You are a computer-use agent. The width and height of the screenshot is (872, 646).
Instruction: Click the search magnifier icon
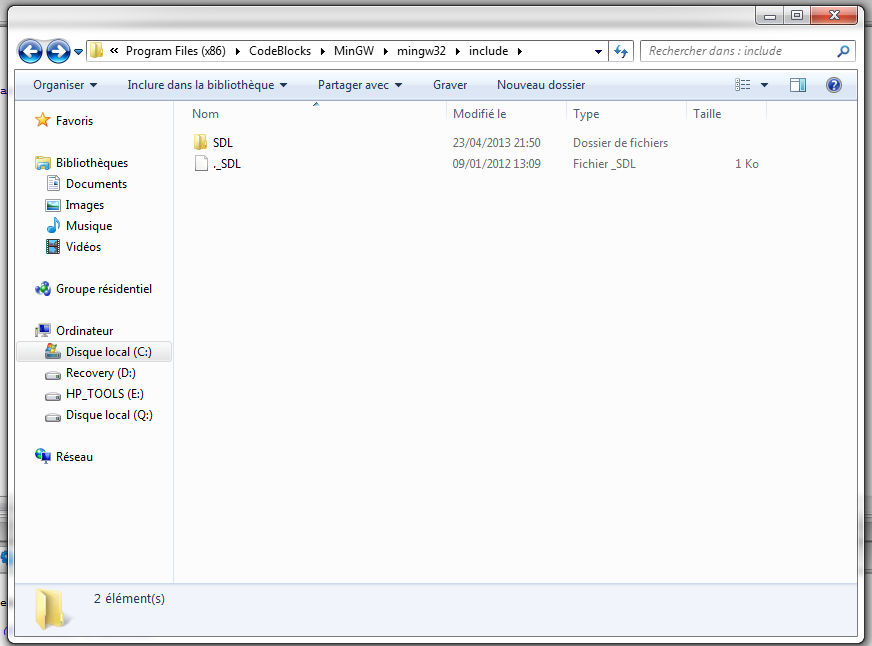(x=843, y=51)
